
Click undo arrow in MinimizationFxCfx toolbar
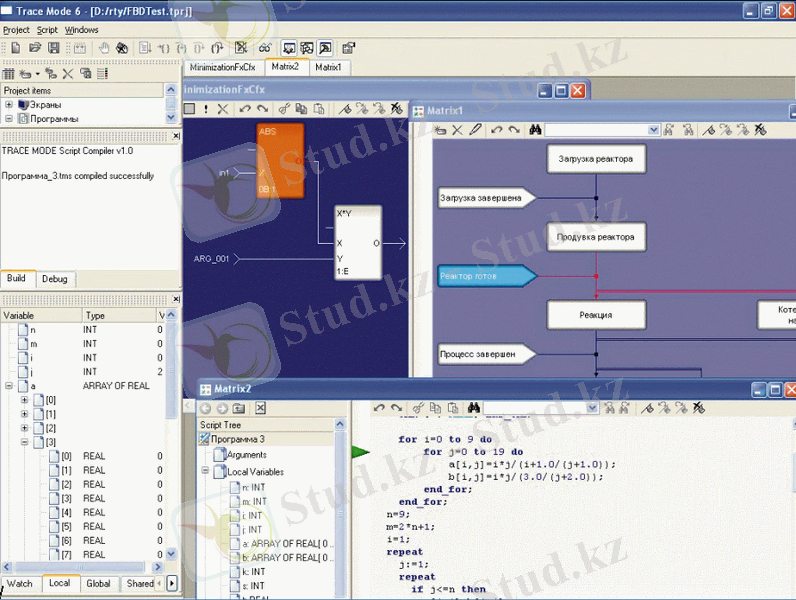click(x=243, y=109)
